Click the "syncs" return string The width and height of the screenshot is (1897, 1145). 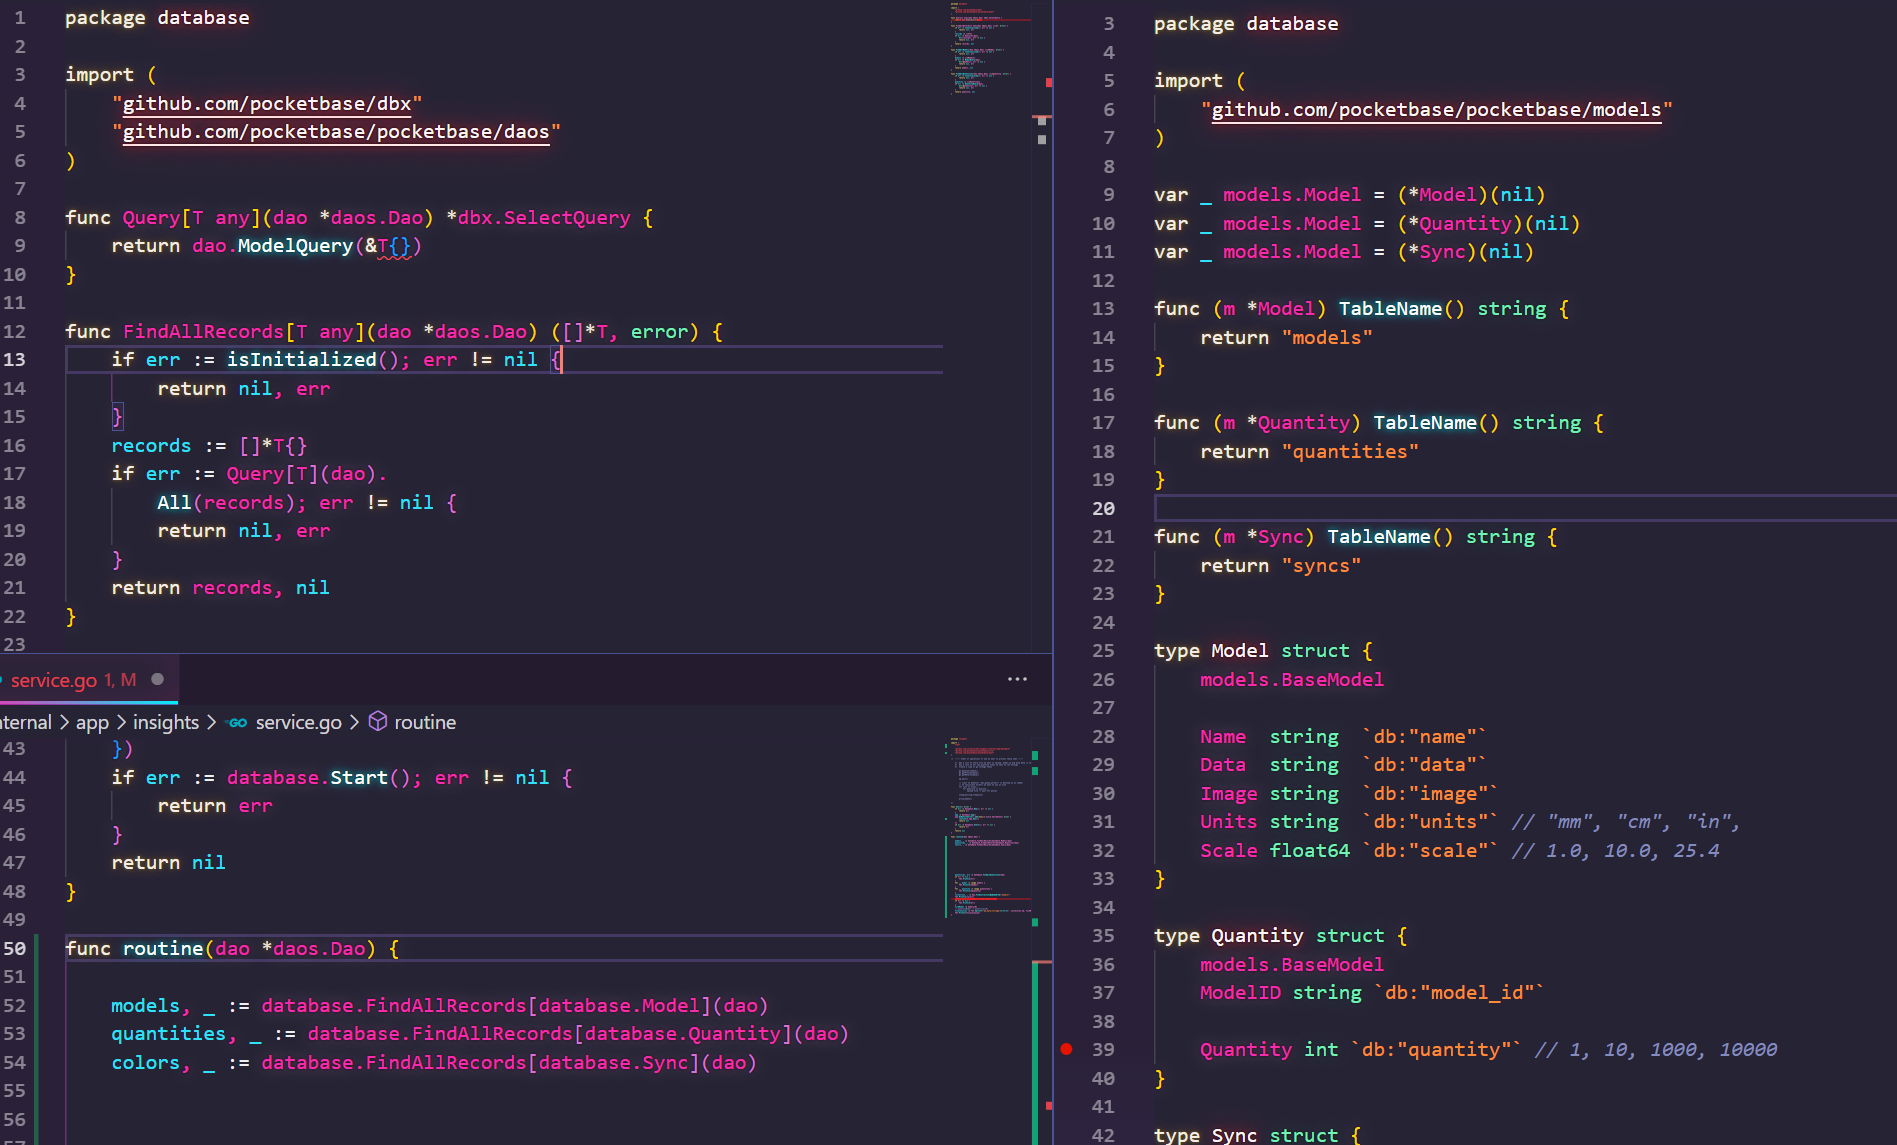(x=1321, y=566)
